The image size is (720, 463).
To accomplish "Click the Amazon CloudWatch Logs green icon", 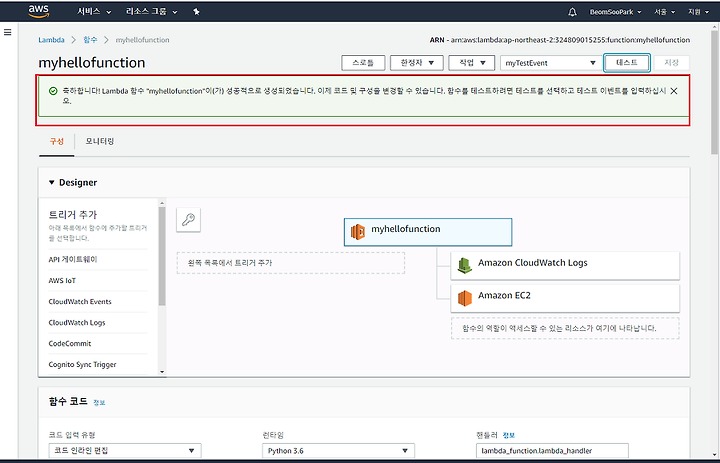I will pos(465,265).
